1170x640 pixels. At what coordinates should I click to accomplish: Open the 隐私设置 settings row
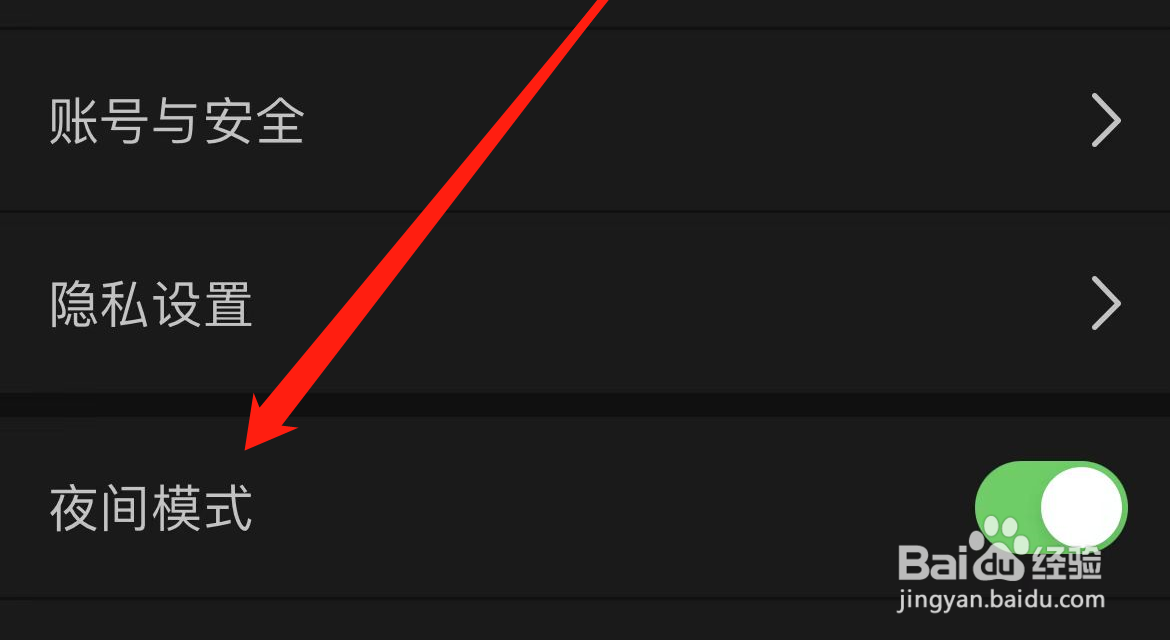click(x=585, y=303)
